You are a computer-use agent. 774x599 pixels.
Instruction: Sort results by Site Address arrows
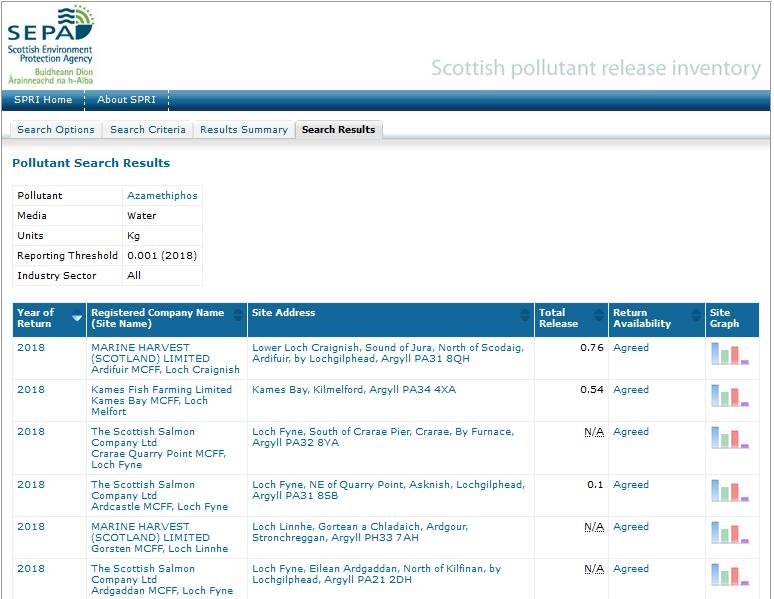[525, 318]
